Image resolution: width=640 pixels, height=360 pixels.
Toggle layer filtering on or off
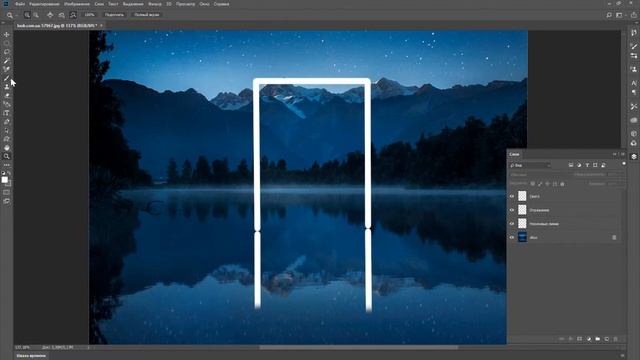click(x=624, y=164)
